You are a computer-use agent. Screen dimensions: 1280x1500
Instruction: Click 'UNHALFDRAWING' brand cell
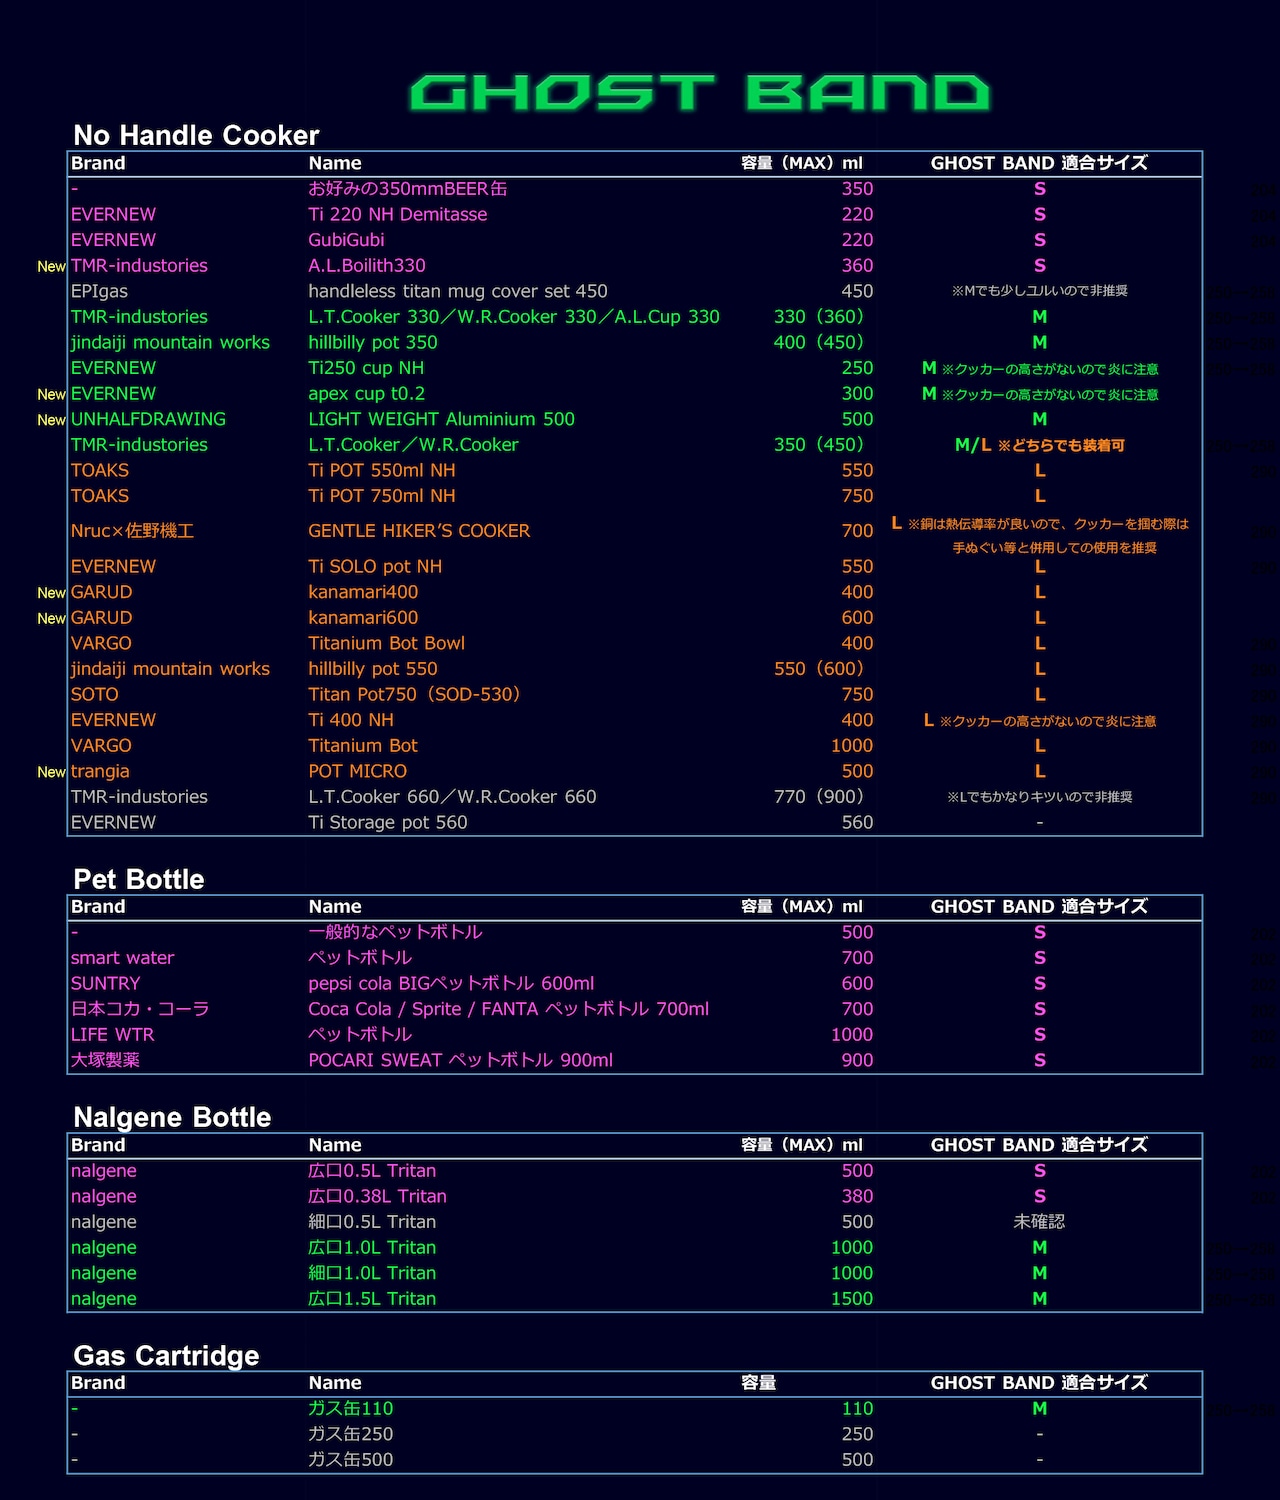pos(148,419)
